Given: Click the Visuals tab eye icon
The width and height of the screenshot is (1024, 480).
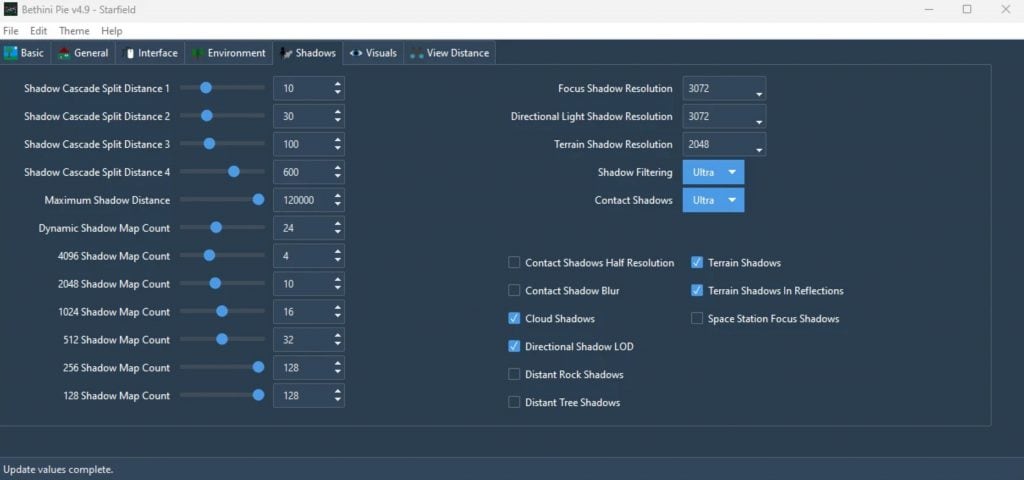Looking at the screenshot, I should (x=356, y=53).
